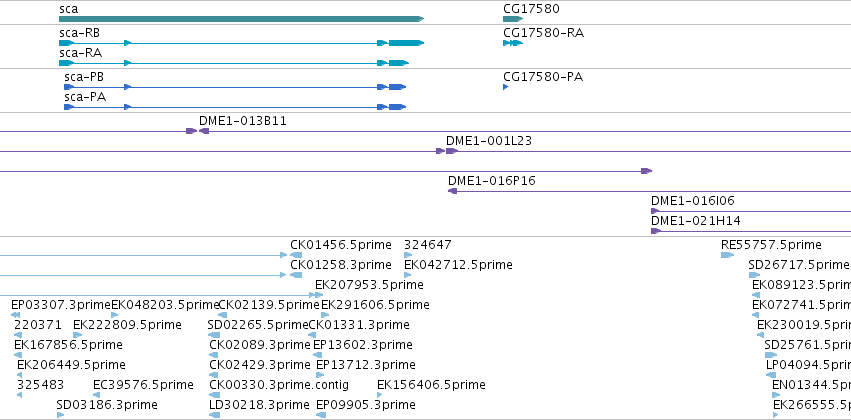The width and height of the screenshot is (851, 420).
Task: Click the CG17580-PA small arrow glyph
Action: 505,87
